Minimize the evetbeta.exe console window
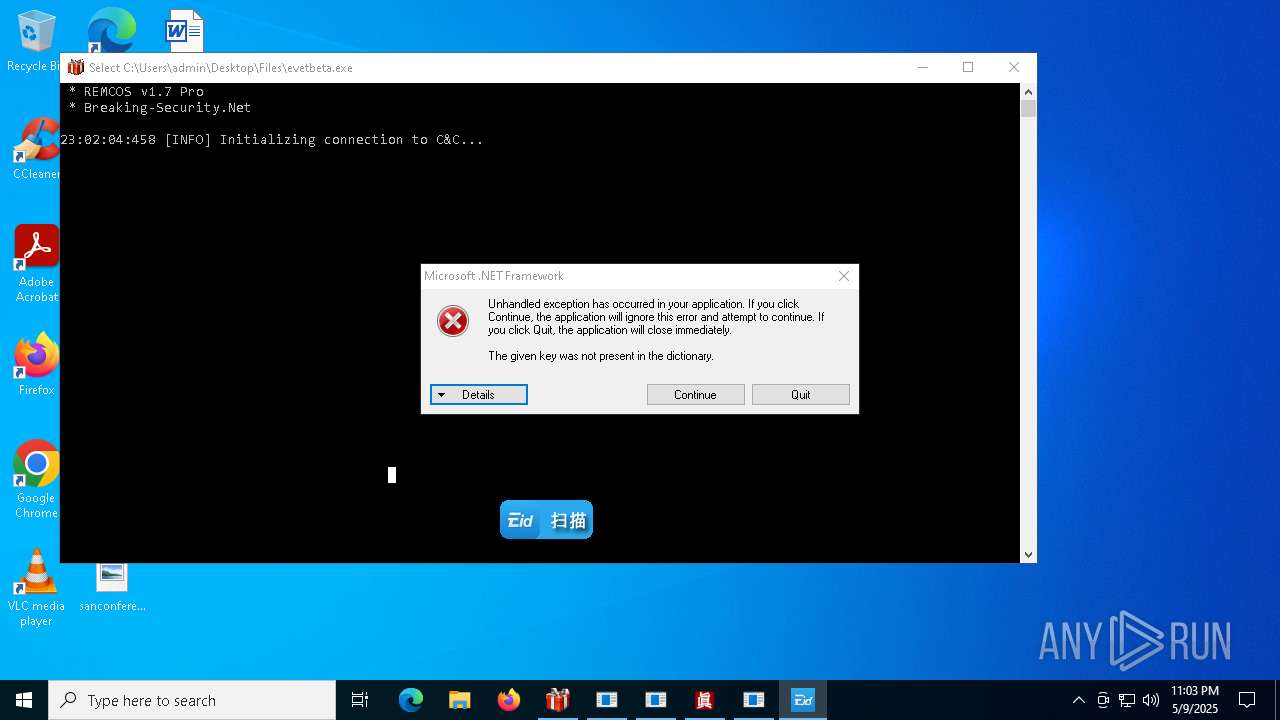The width and height of the screenshot is (1280, 720). 922,67
